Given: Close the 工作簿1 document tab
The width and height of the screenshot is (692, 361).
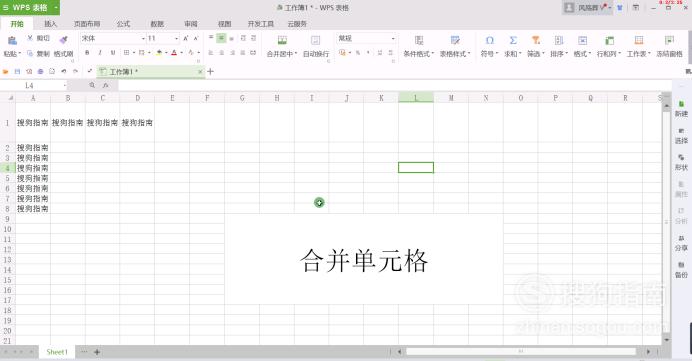Looking at the screenshot, I should [200, 71].
